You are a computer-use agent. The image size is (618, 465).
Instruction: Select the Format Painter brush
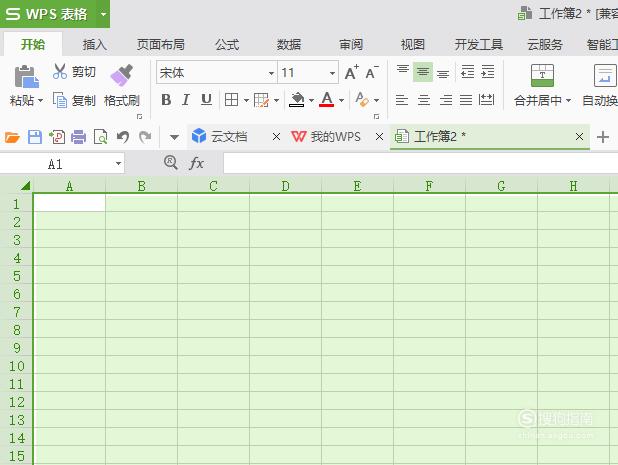point(121,75)
